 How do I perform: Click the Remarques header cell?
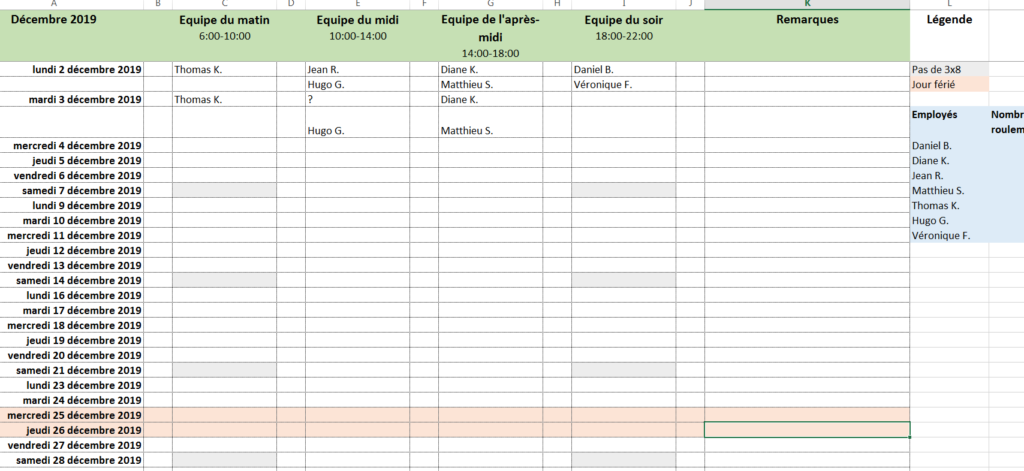point(807,36)
